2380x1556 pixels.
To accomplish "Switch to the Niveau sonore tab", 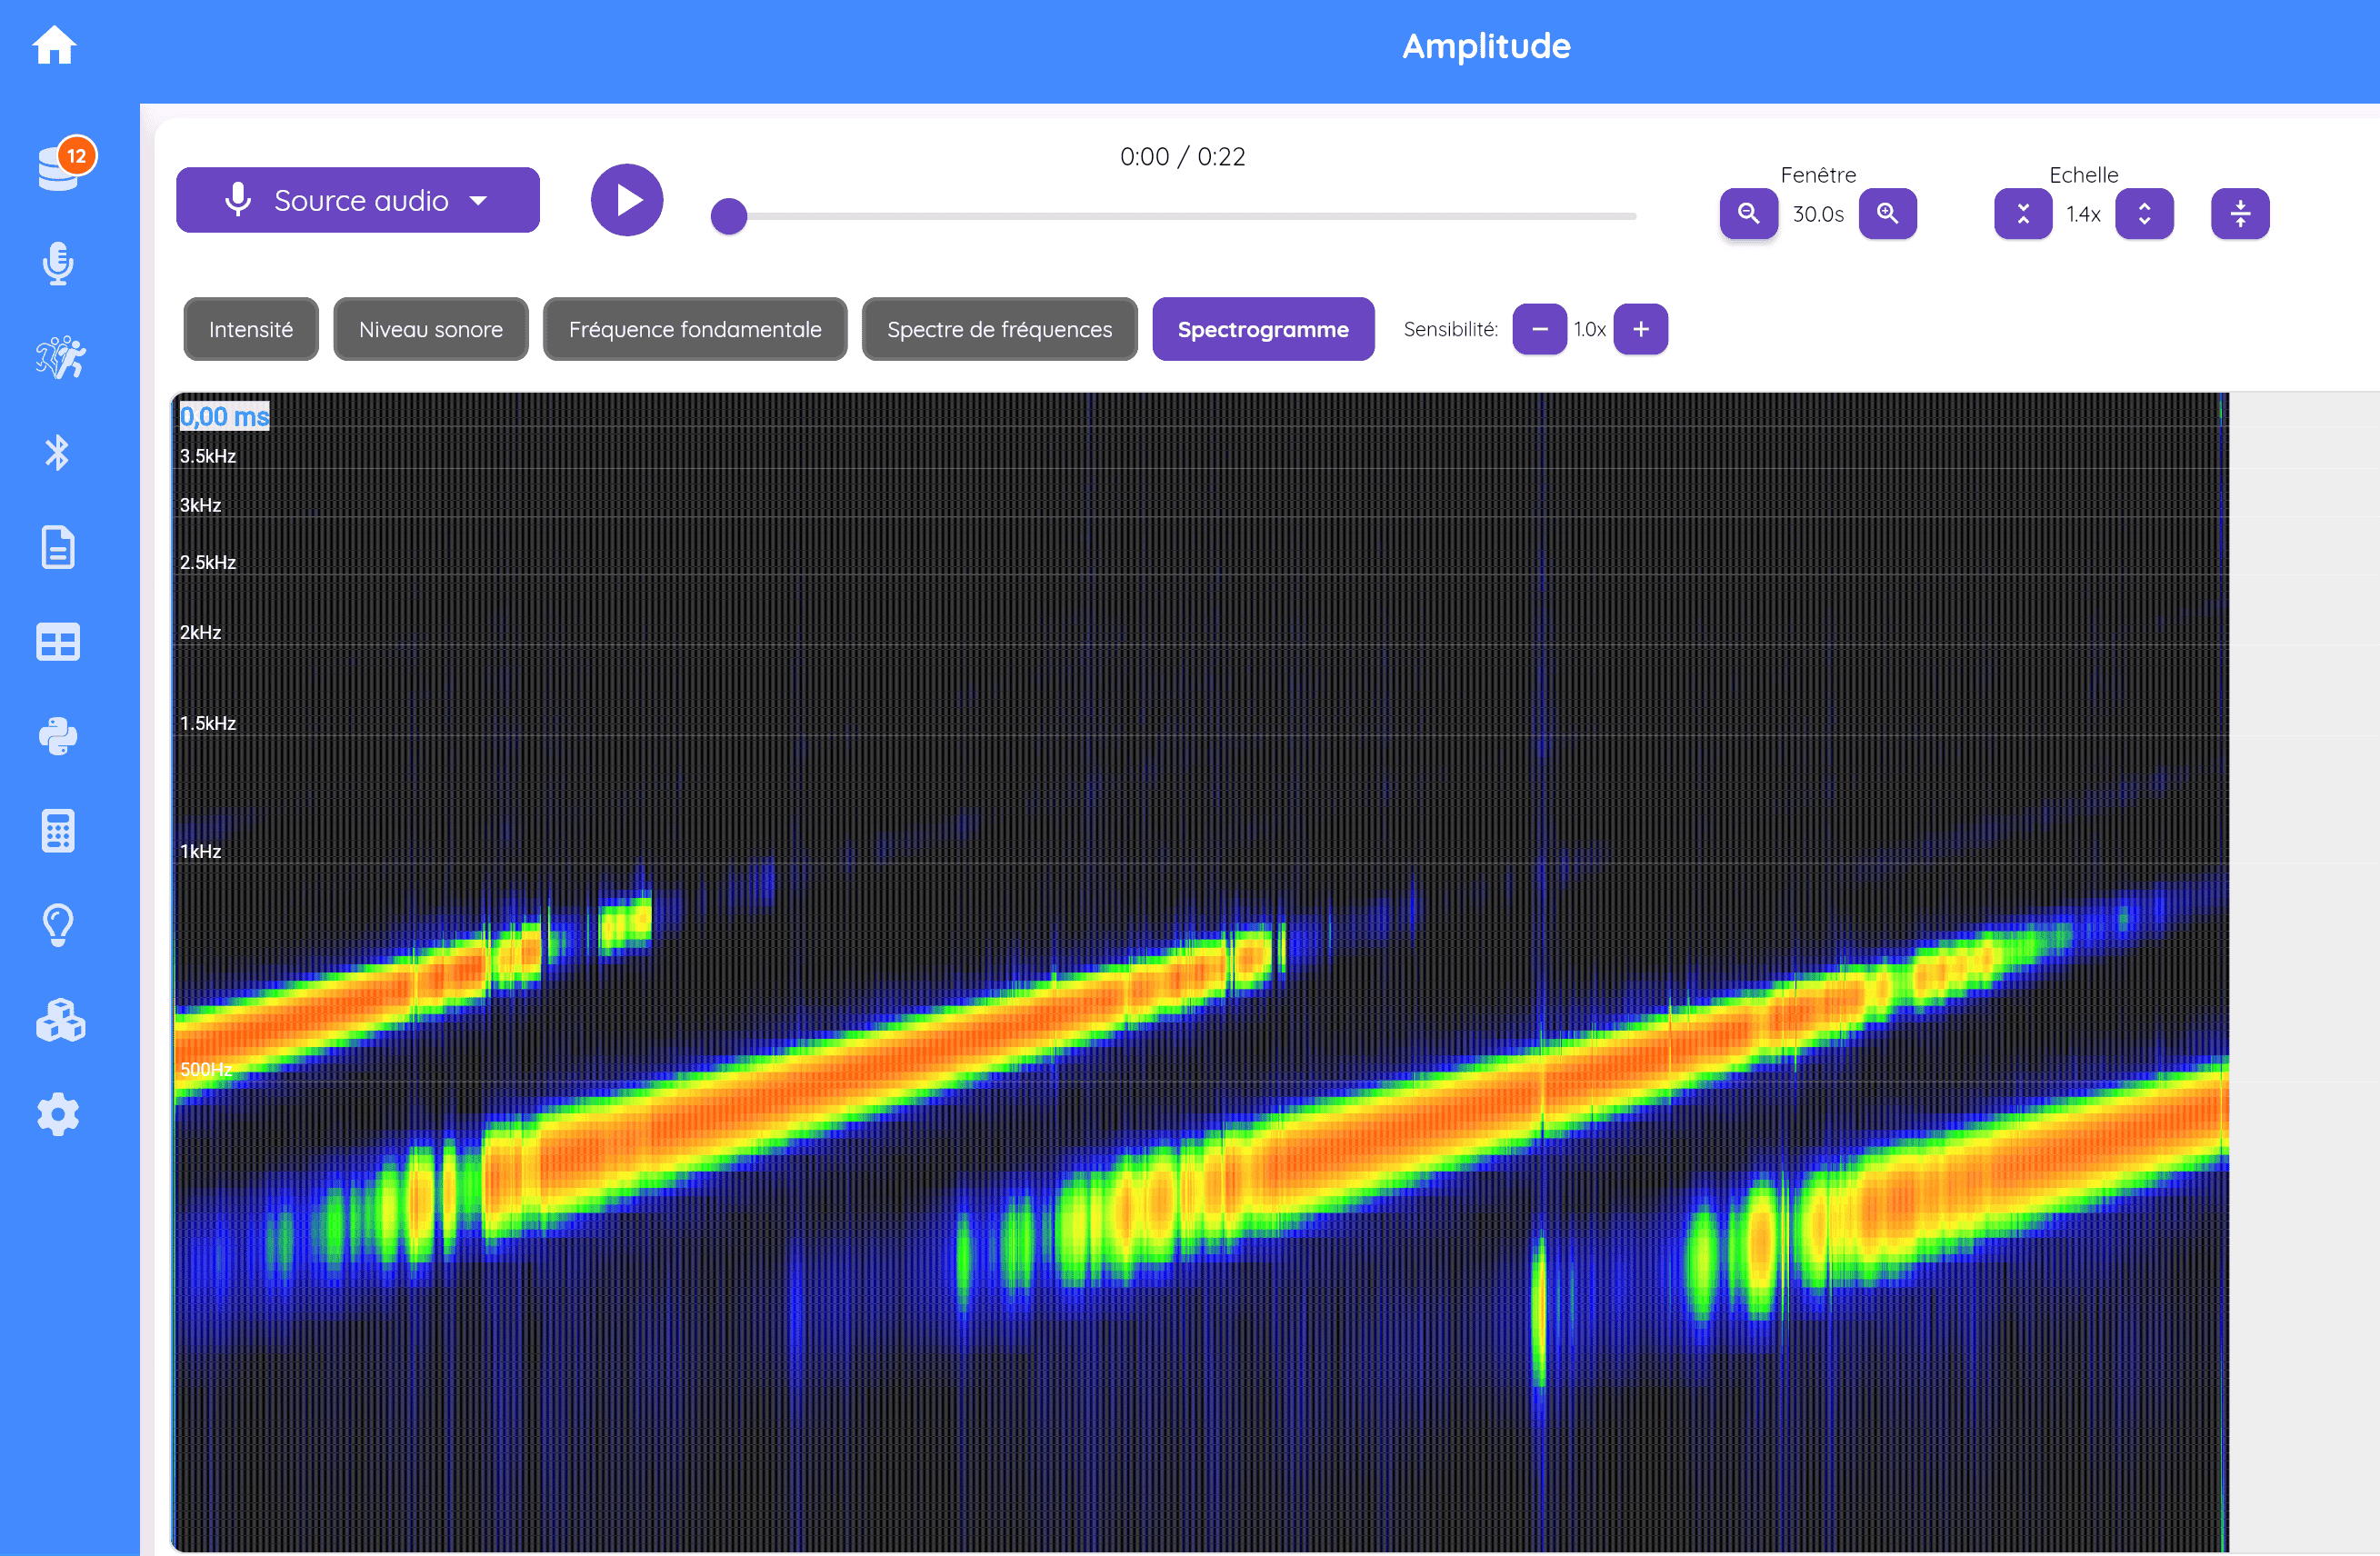I will [x=431, y=329].
